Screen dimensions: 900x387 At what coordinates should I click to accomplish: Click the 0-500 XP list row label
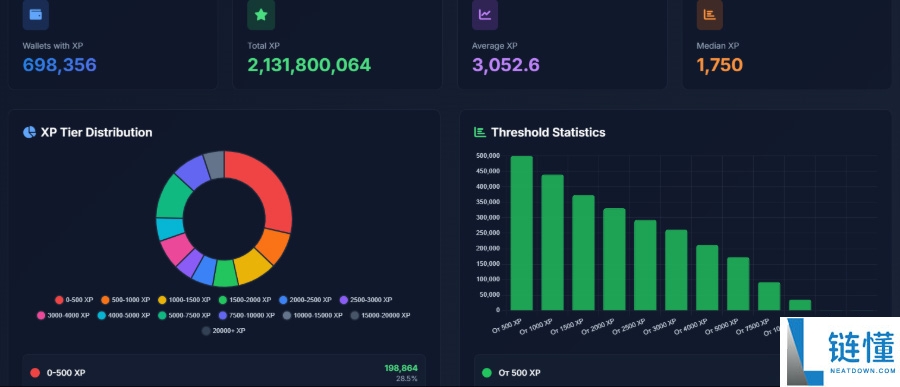(66, 373)
